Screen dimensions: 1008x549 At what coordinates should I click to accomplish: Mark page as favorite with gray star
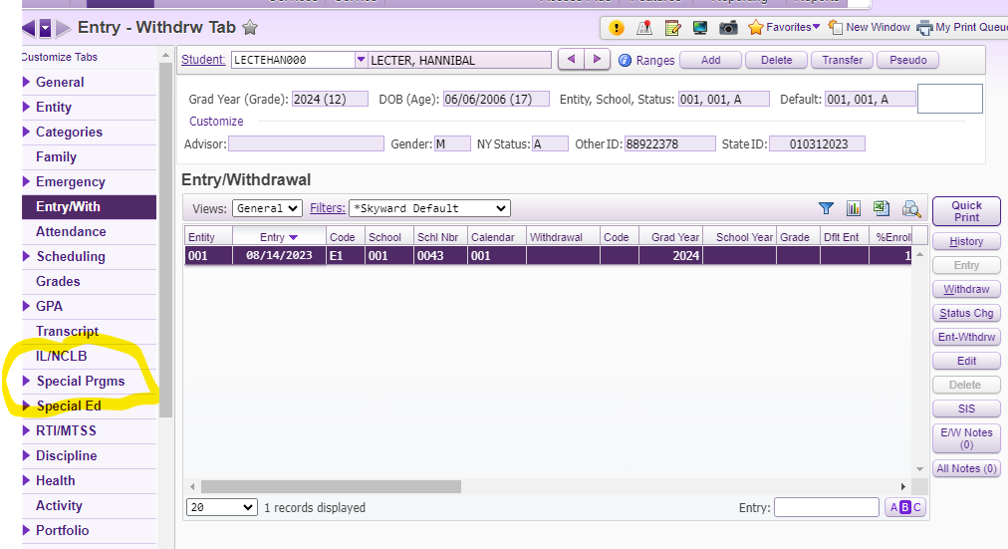point(250,28)
